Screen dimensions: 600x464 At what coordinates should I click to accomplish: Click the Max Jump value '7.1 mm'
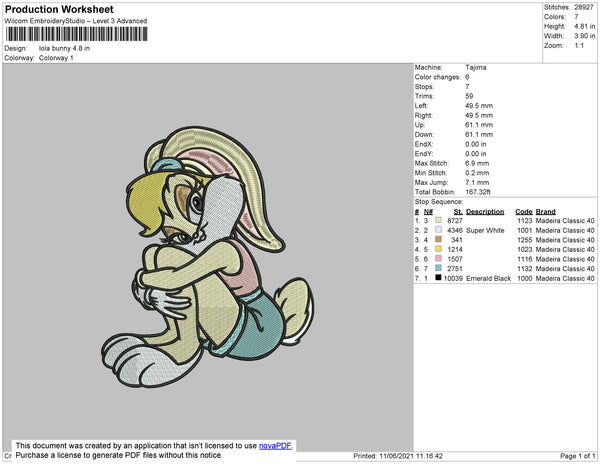[477, 182]
